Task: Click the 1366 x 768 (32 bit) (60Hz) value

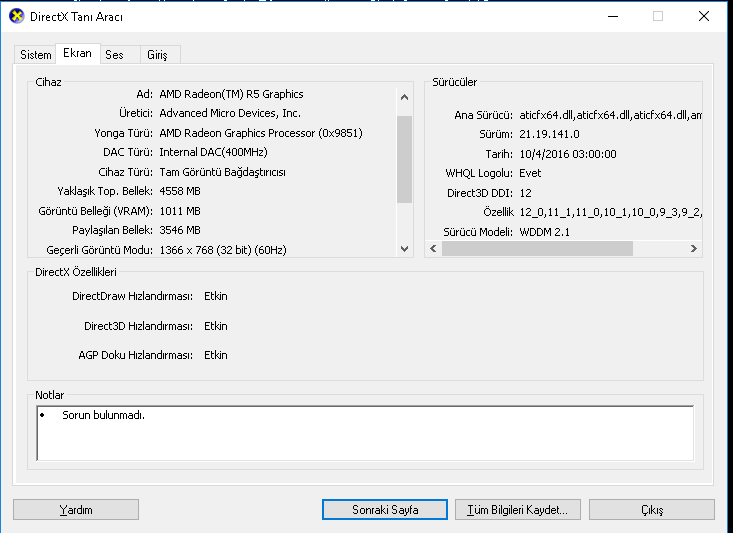Action: click(x=223, y=250)
